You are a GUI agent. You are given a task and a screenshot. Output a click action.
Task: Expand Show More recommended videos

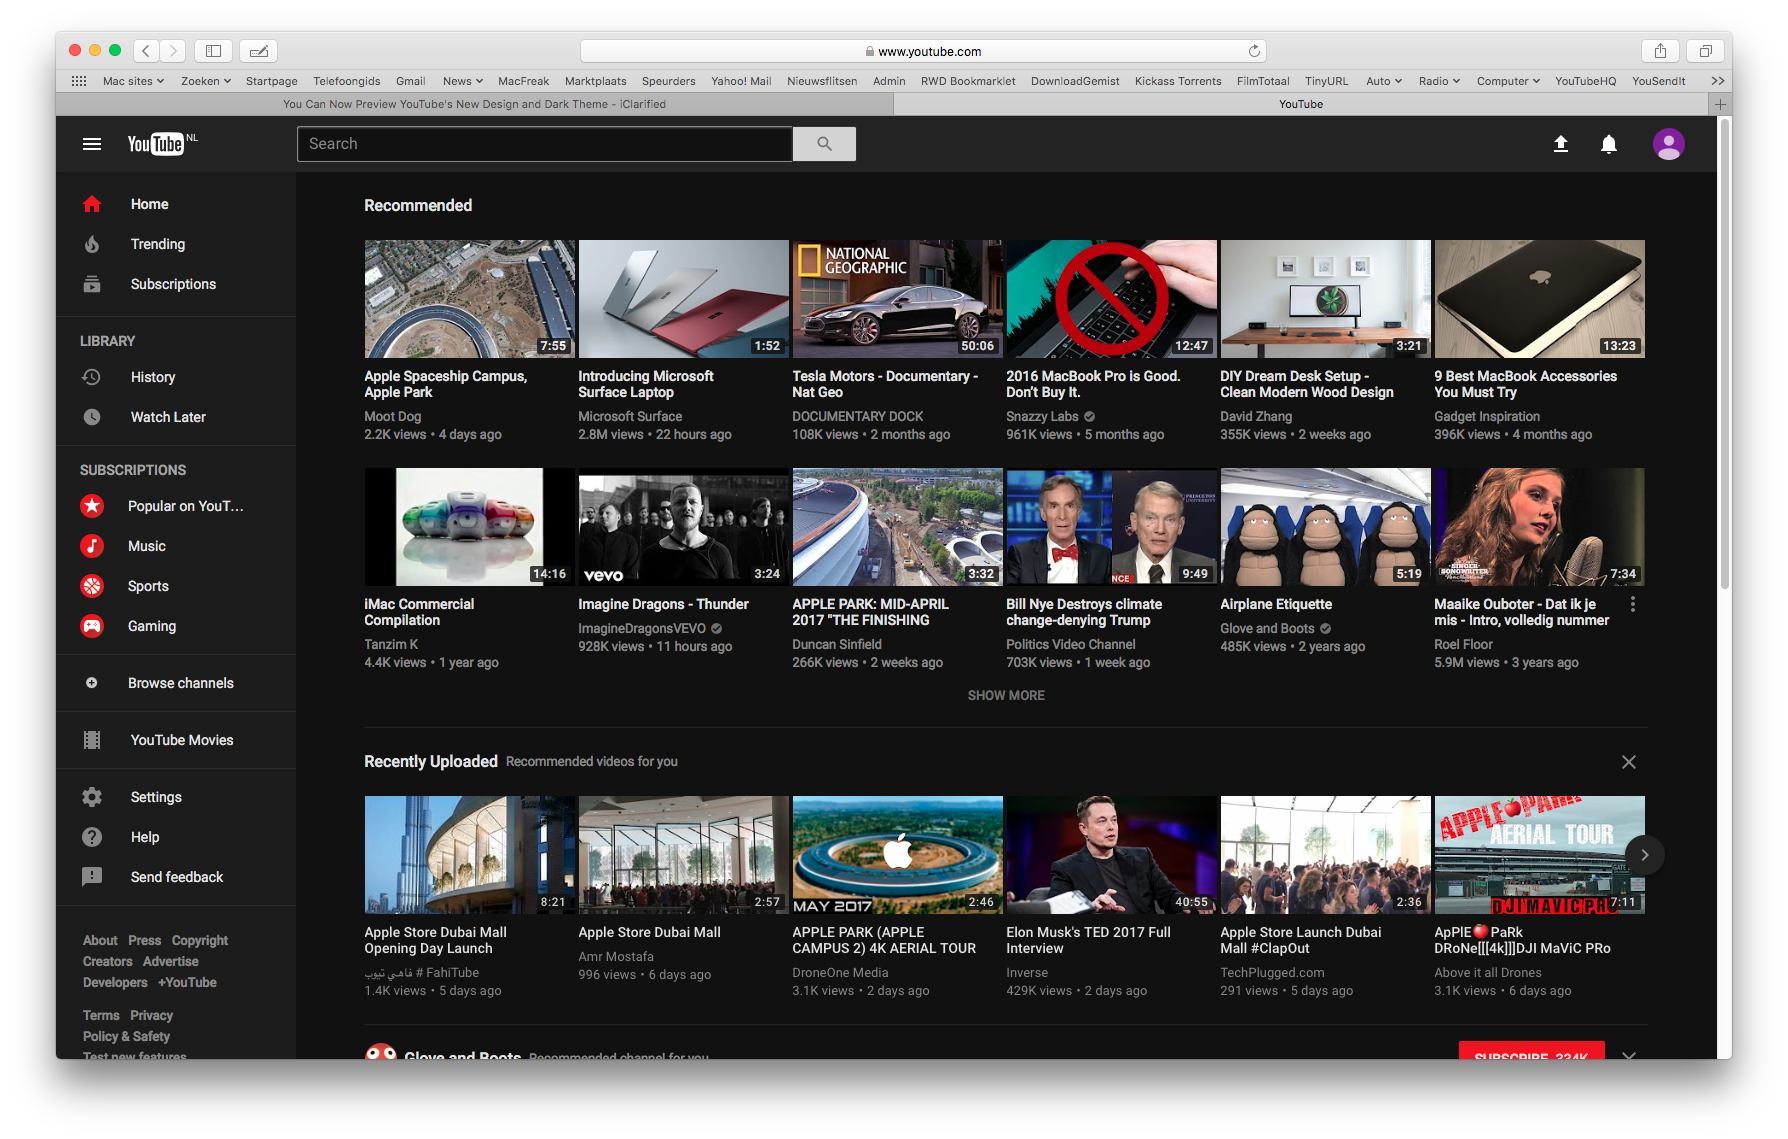(1006, 695)
